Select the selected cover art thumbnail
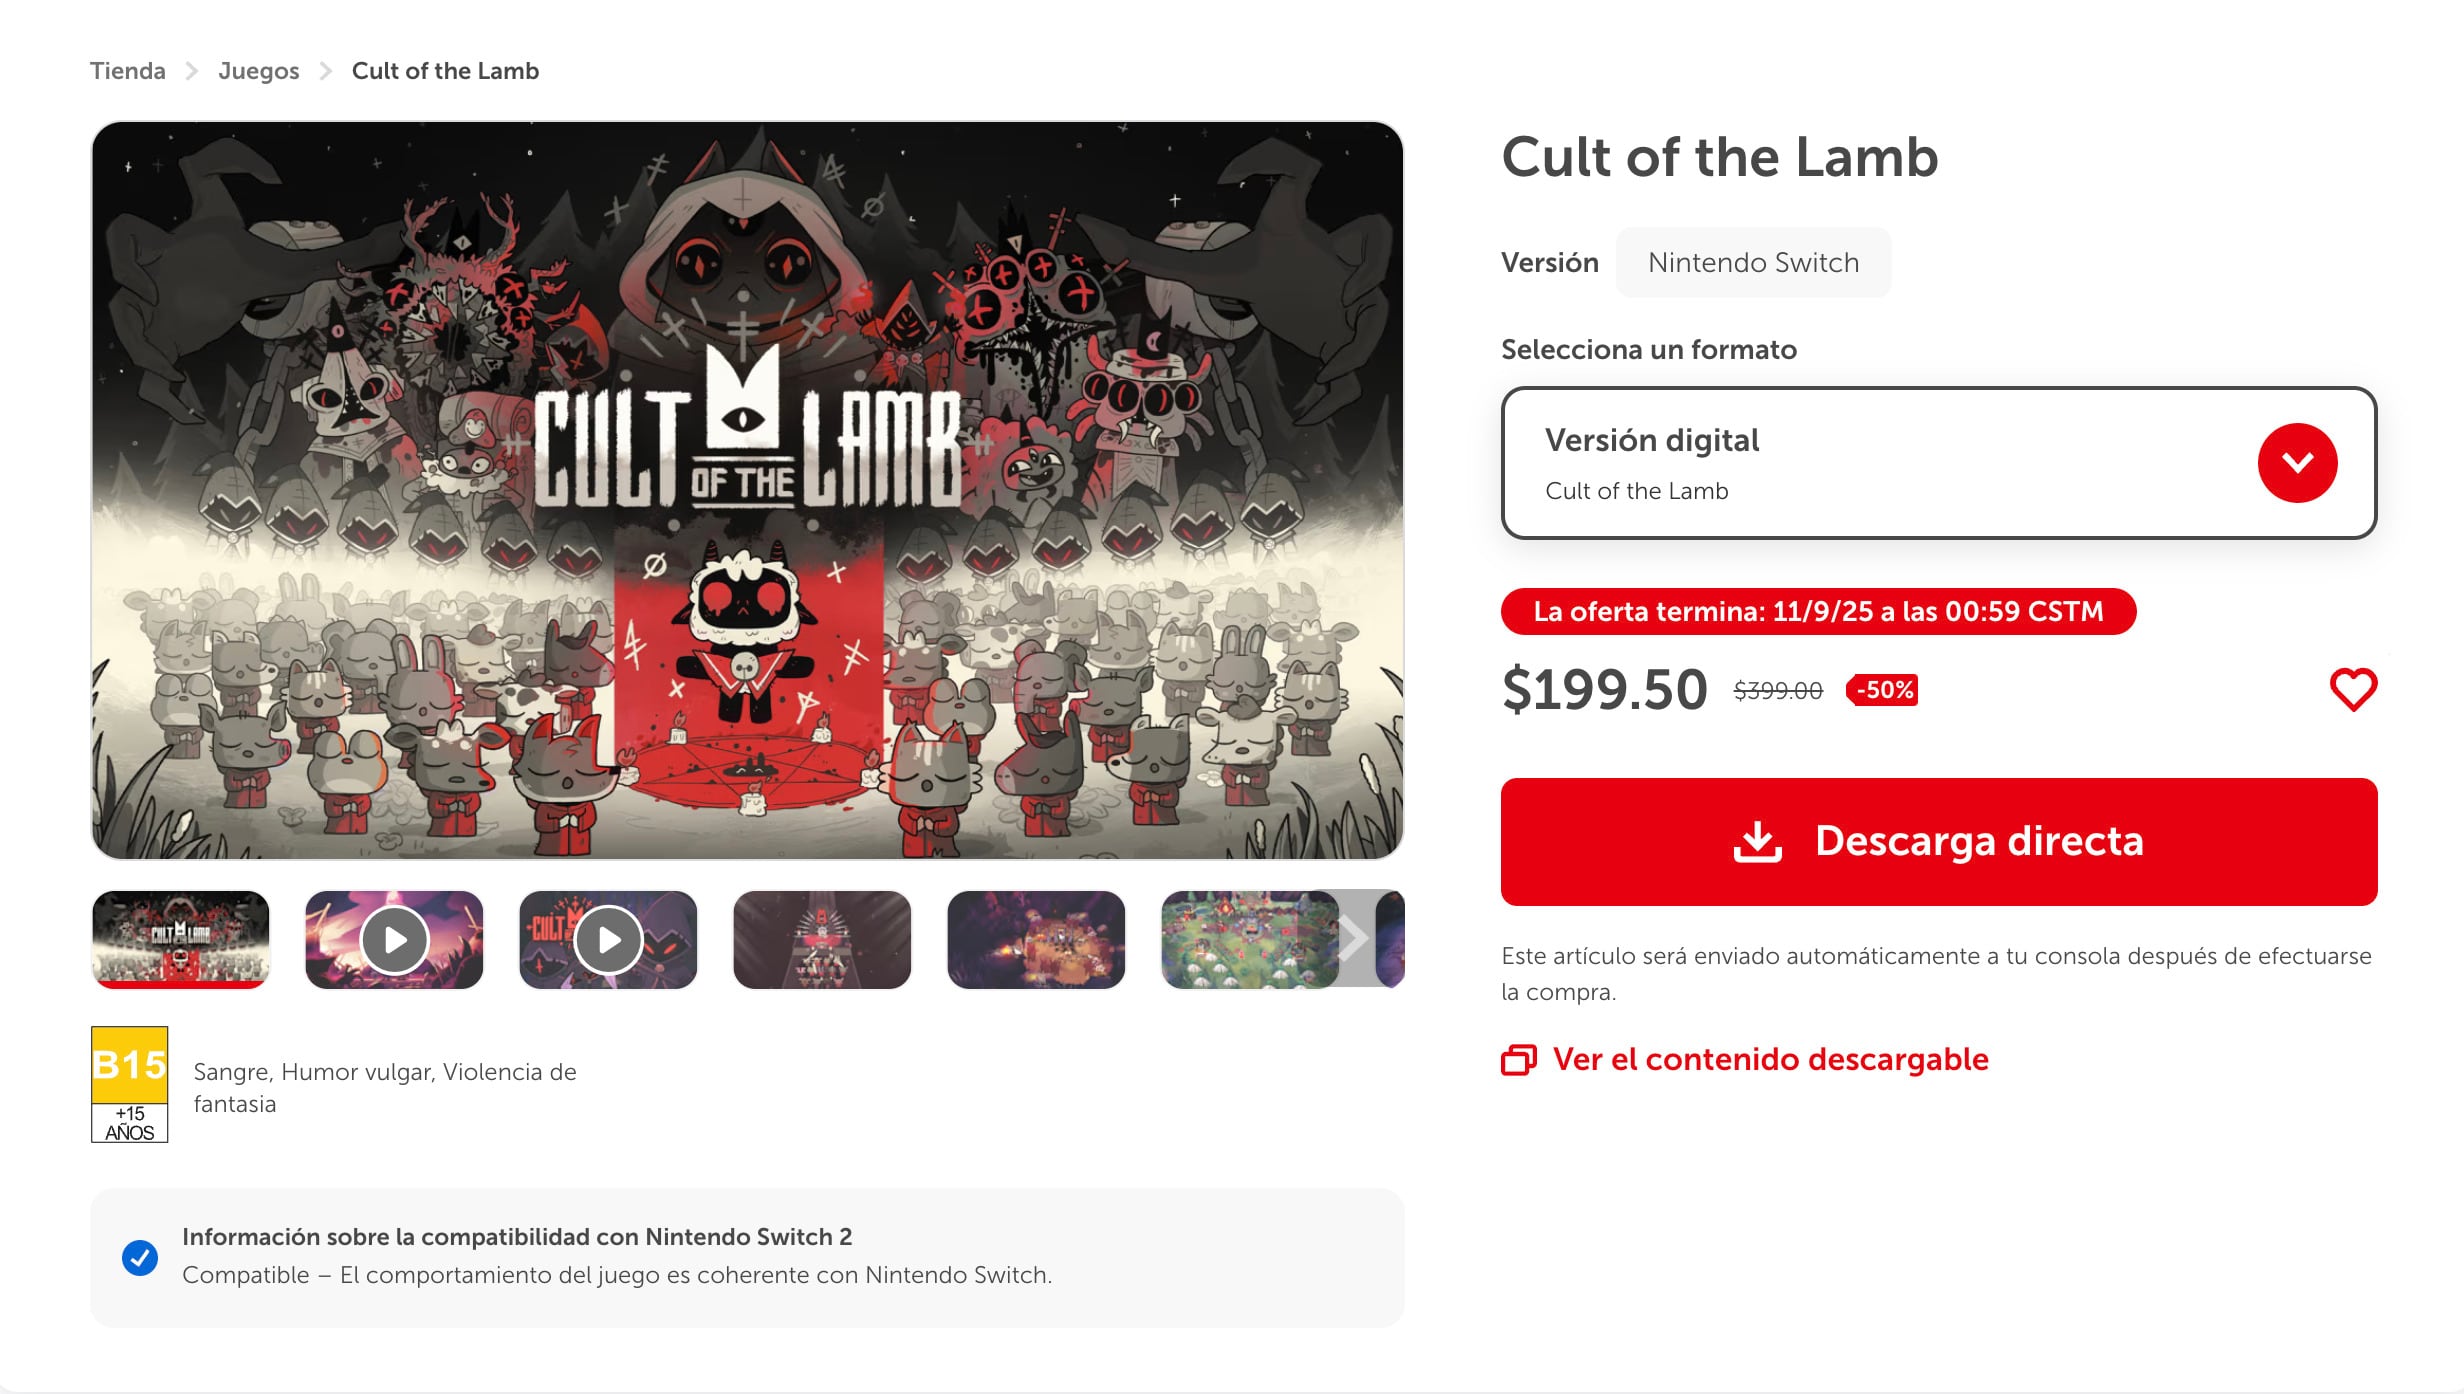Viewport: 2464px width, 1394px height. (180, 940)
